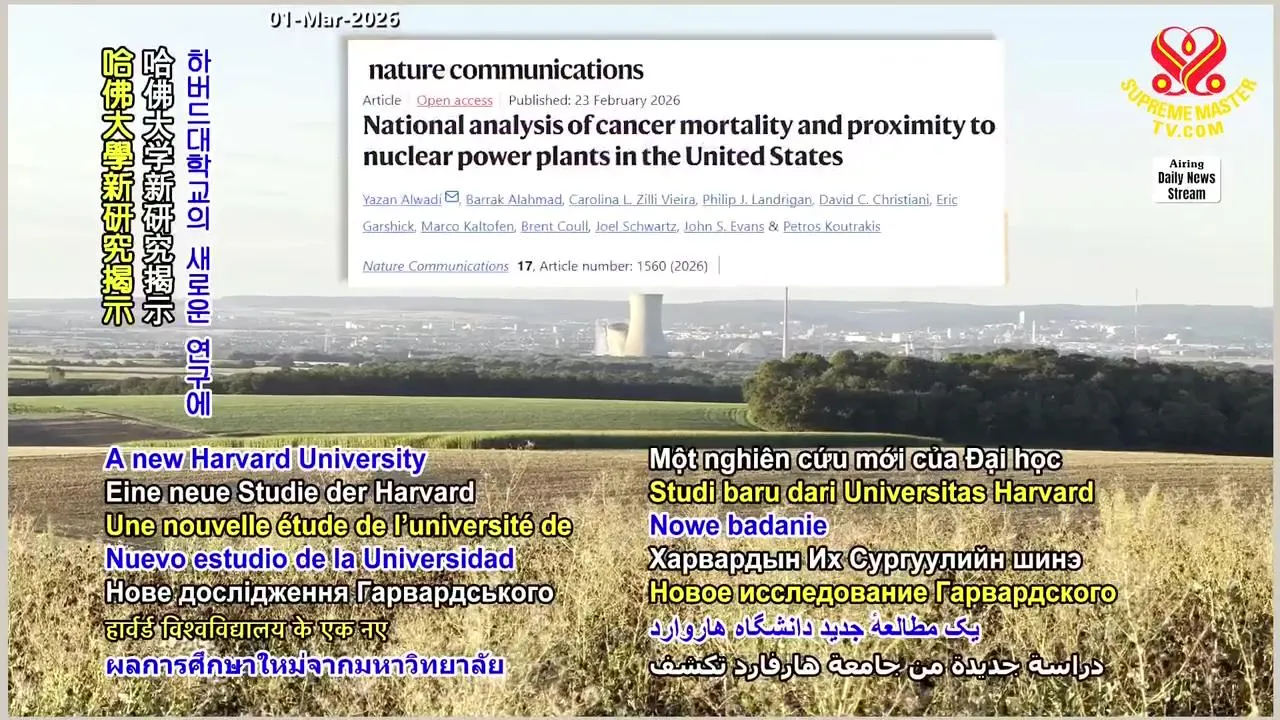The image size is (1280, 720).
Task: Click the blue Korean vertical subtitle
Action: [x=199, y=232]
